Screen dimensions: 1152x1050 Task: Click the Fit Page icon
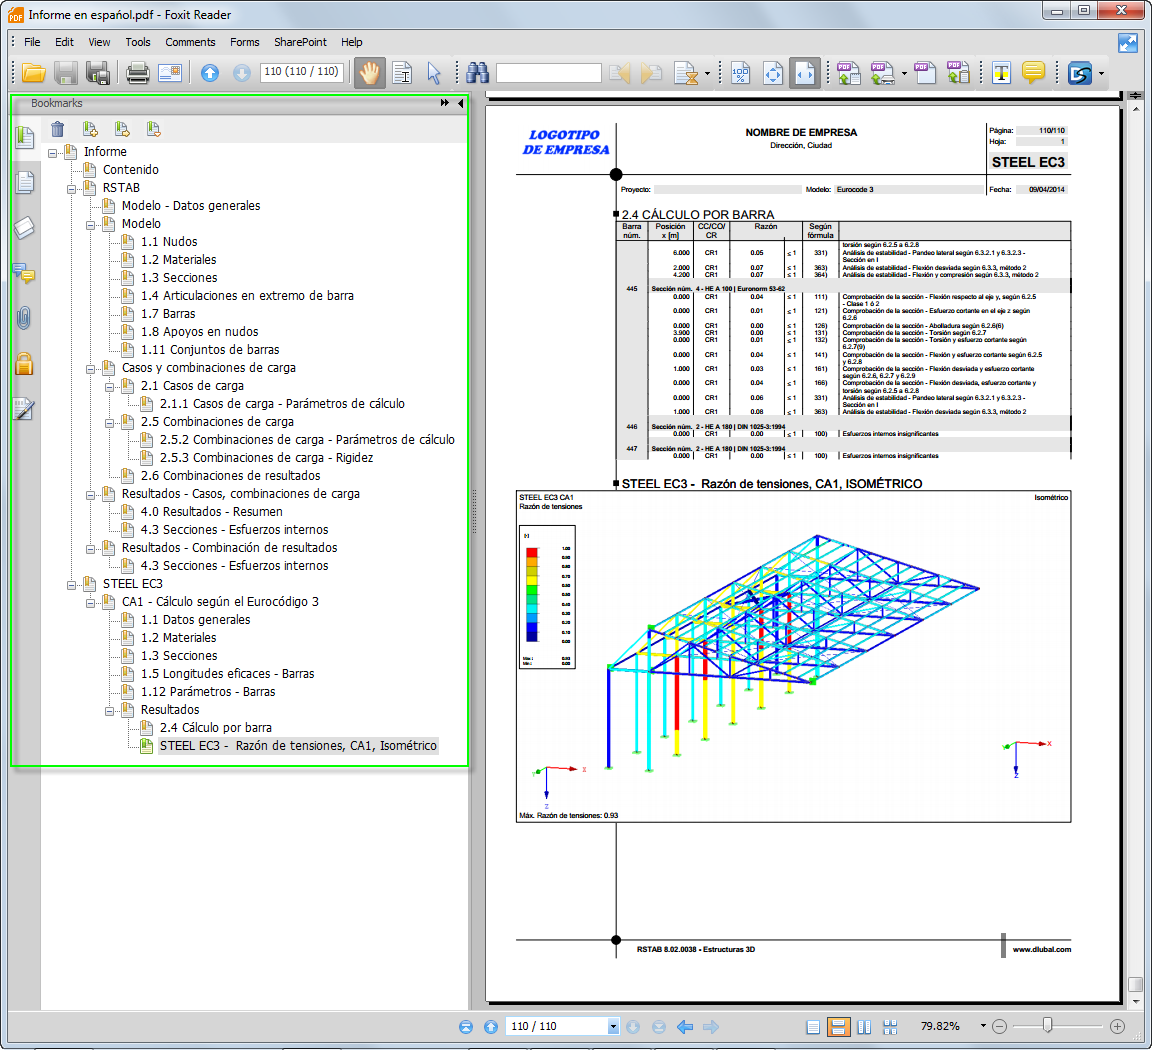(x=773, y=73)
